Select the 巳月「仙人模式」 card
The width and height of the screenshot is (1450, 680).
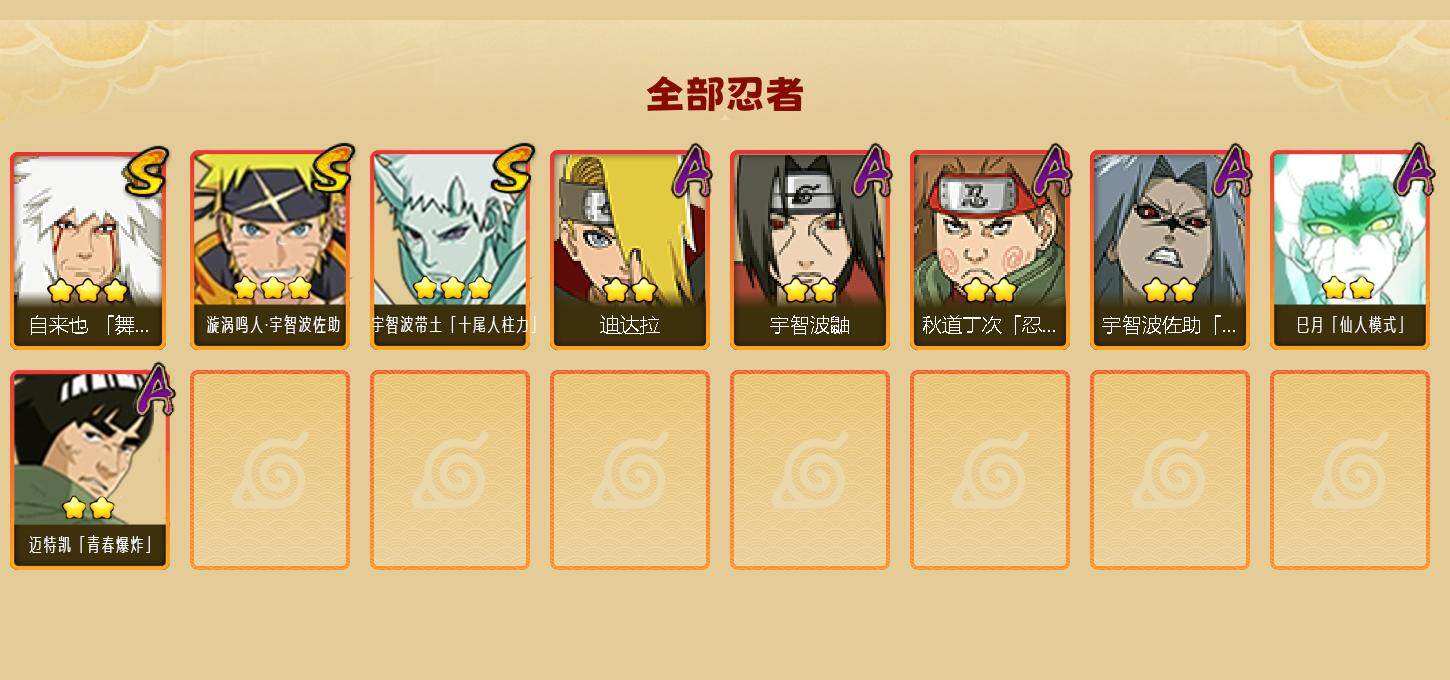1350,250
